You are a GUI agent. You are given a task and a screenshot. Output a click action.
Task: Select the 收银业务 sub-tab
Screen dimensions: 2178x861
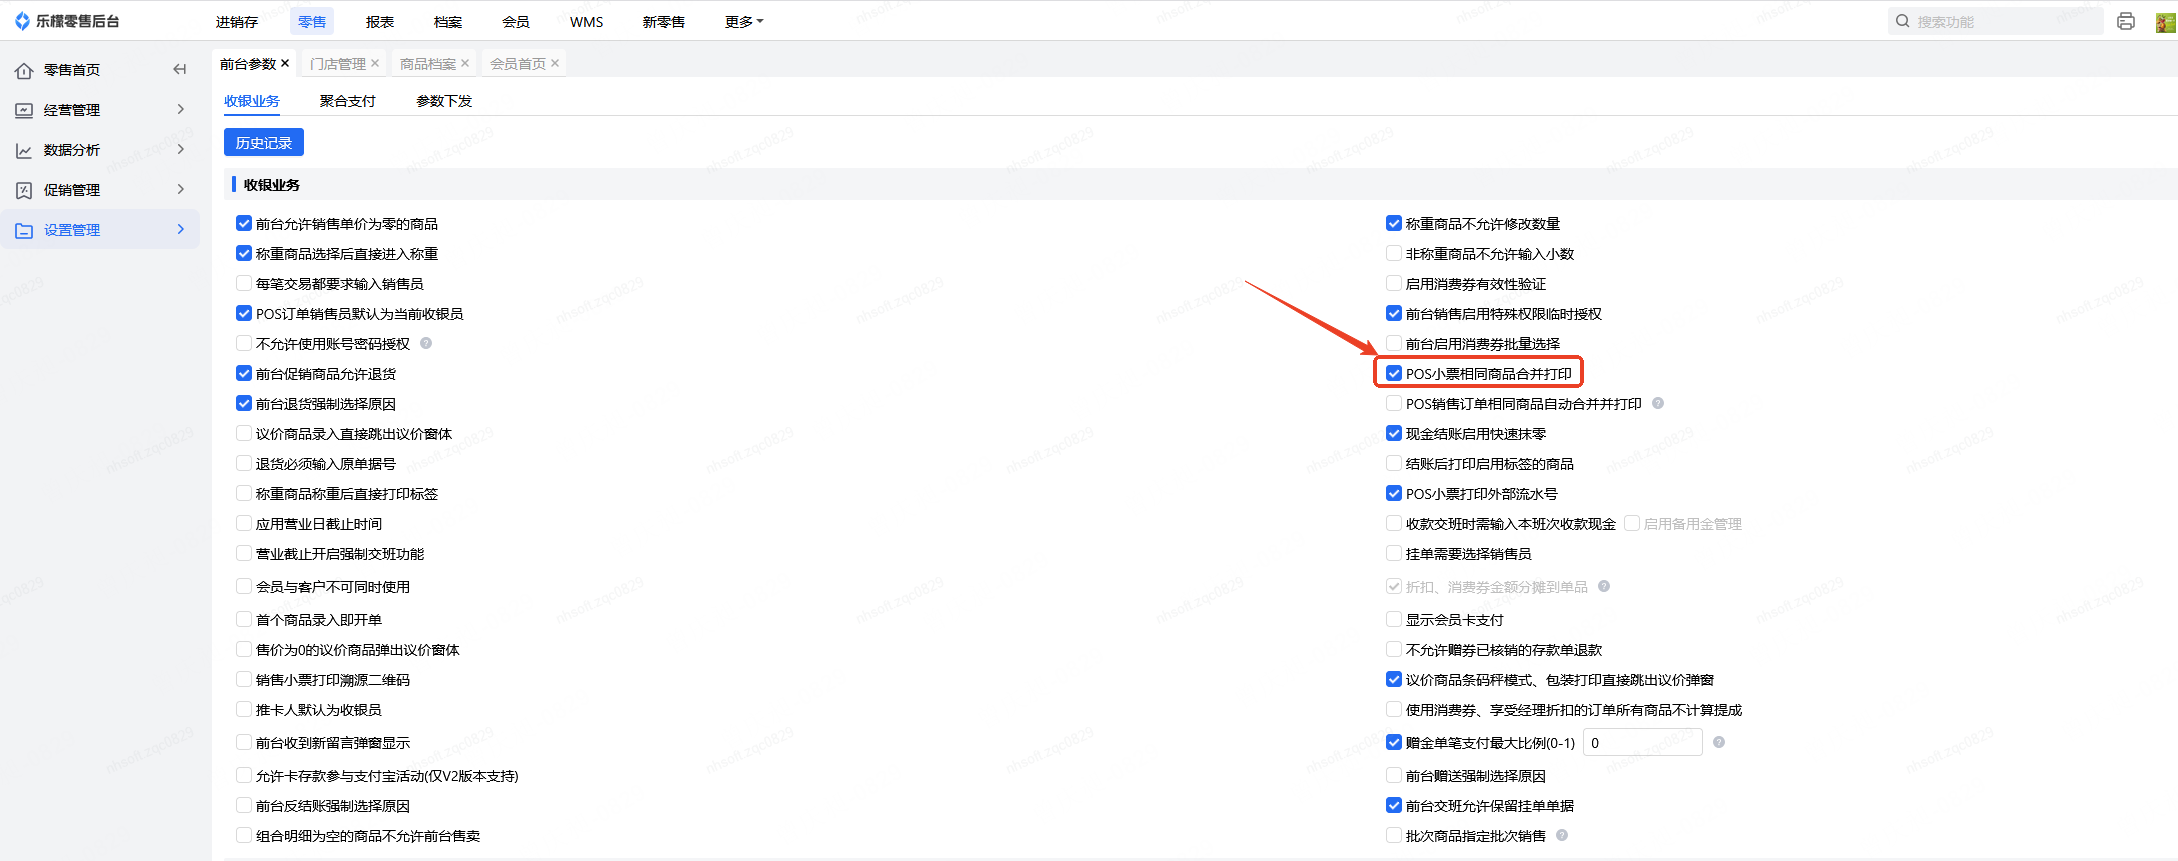point(252,101)
